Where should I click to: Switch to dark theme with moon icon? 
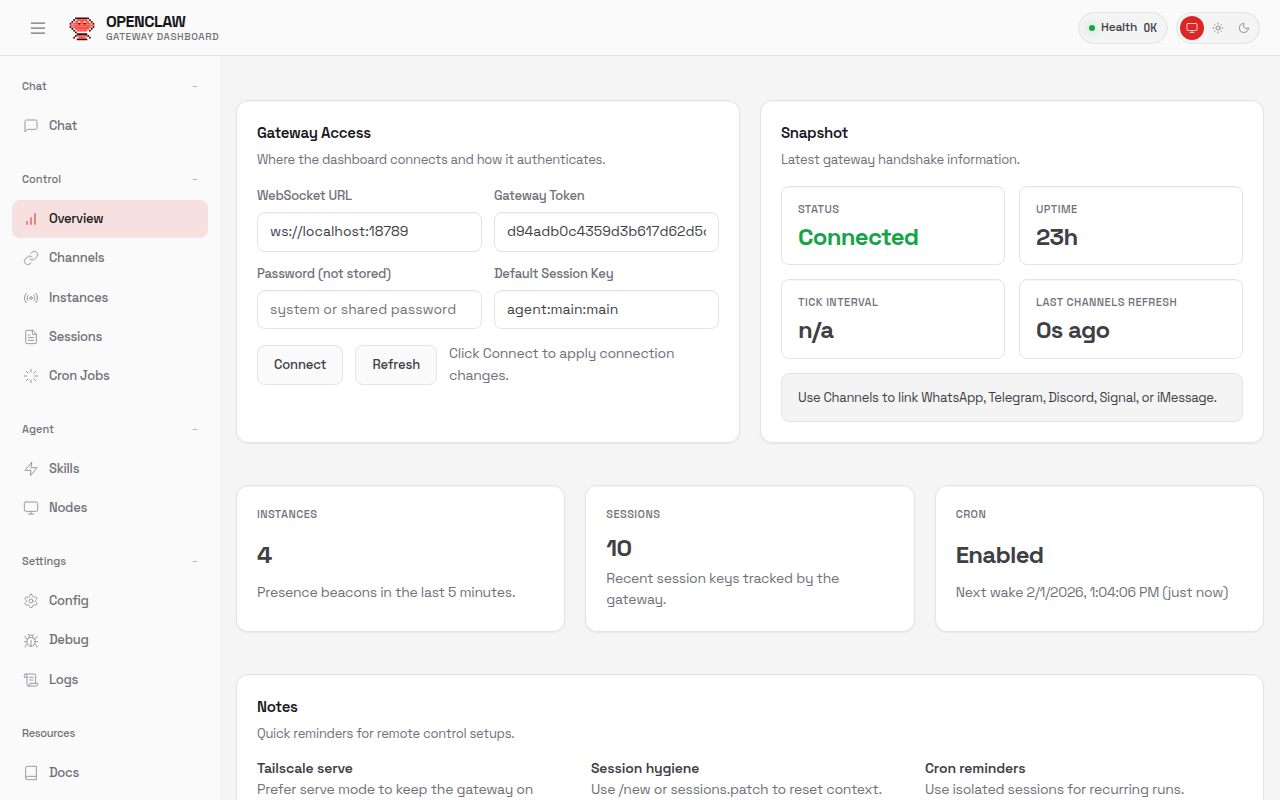pyautogui.click(x=1243, y=27)
